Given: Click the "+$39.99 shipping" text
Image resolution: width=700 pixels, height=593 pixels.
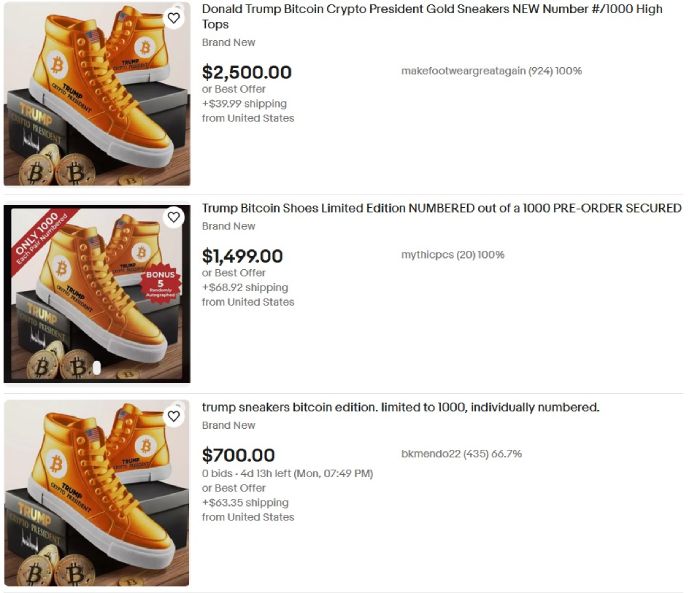Looking at the screenshot, I should 244,103.
